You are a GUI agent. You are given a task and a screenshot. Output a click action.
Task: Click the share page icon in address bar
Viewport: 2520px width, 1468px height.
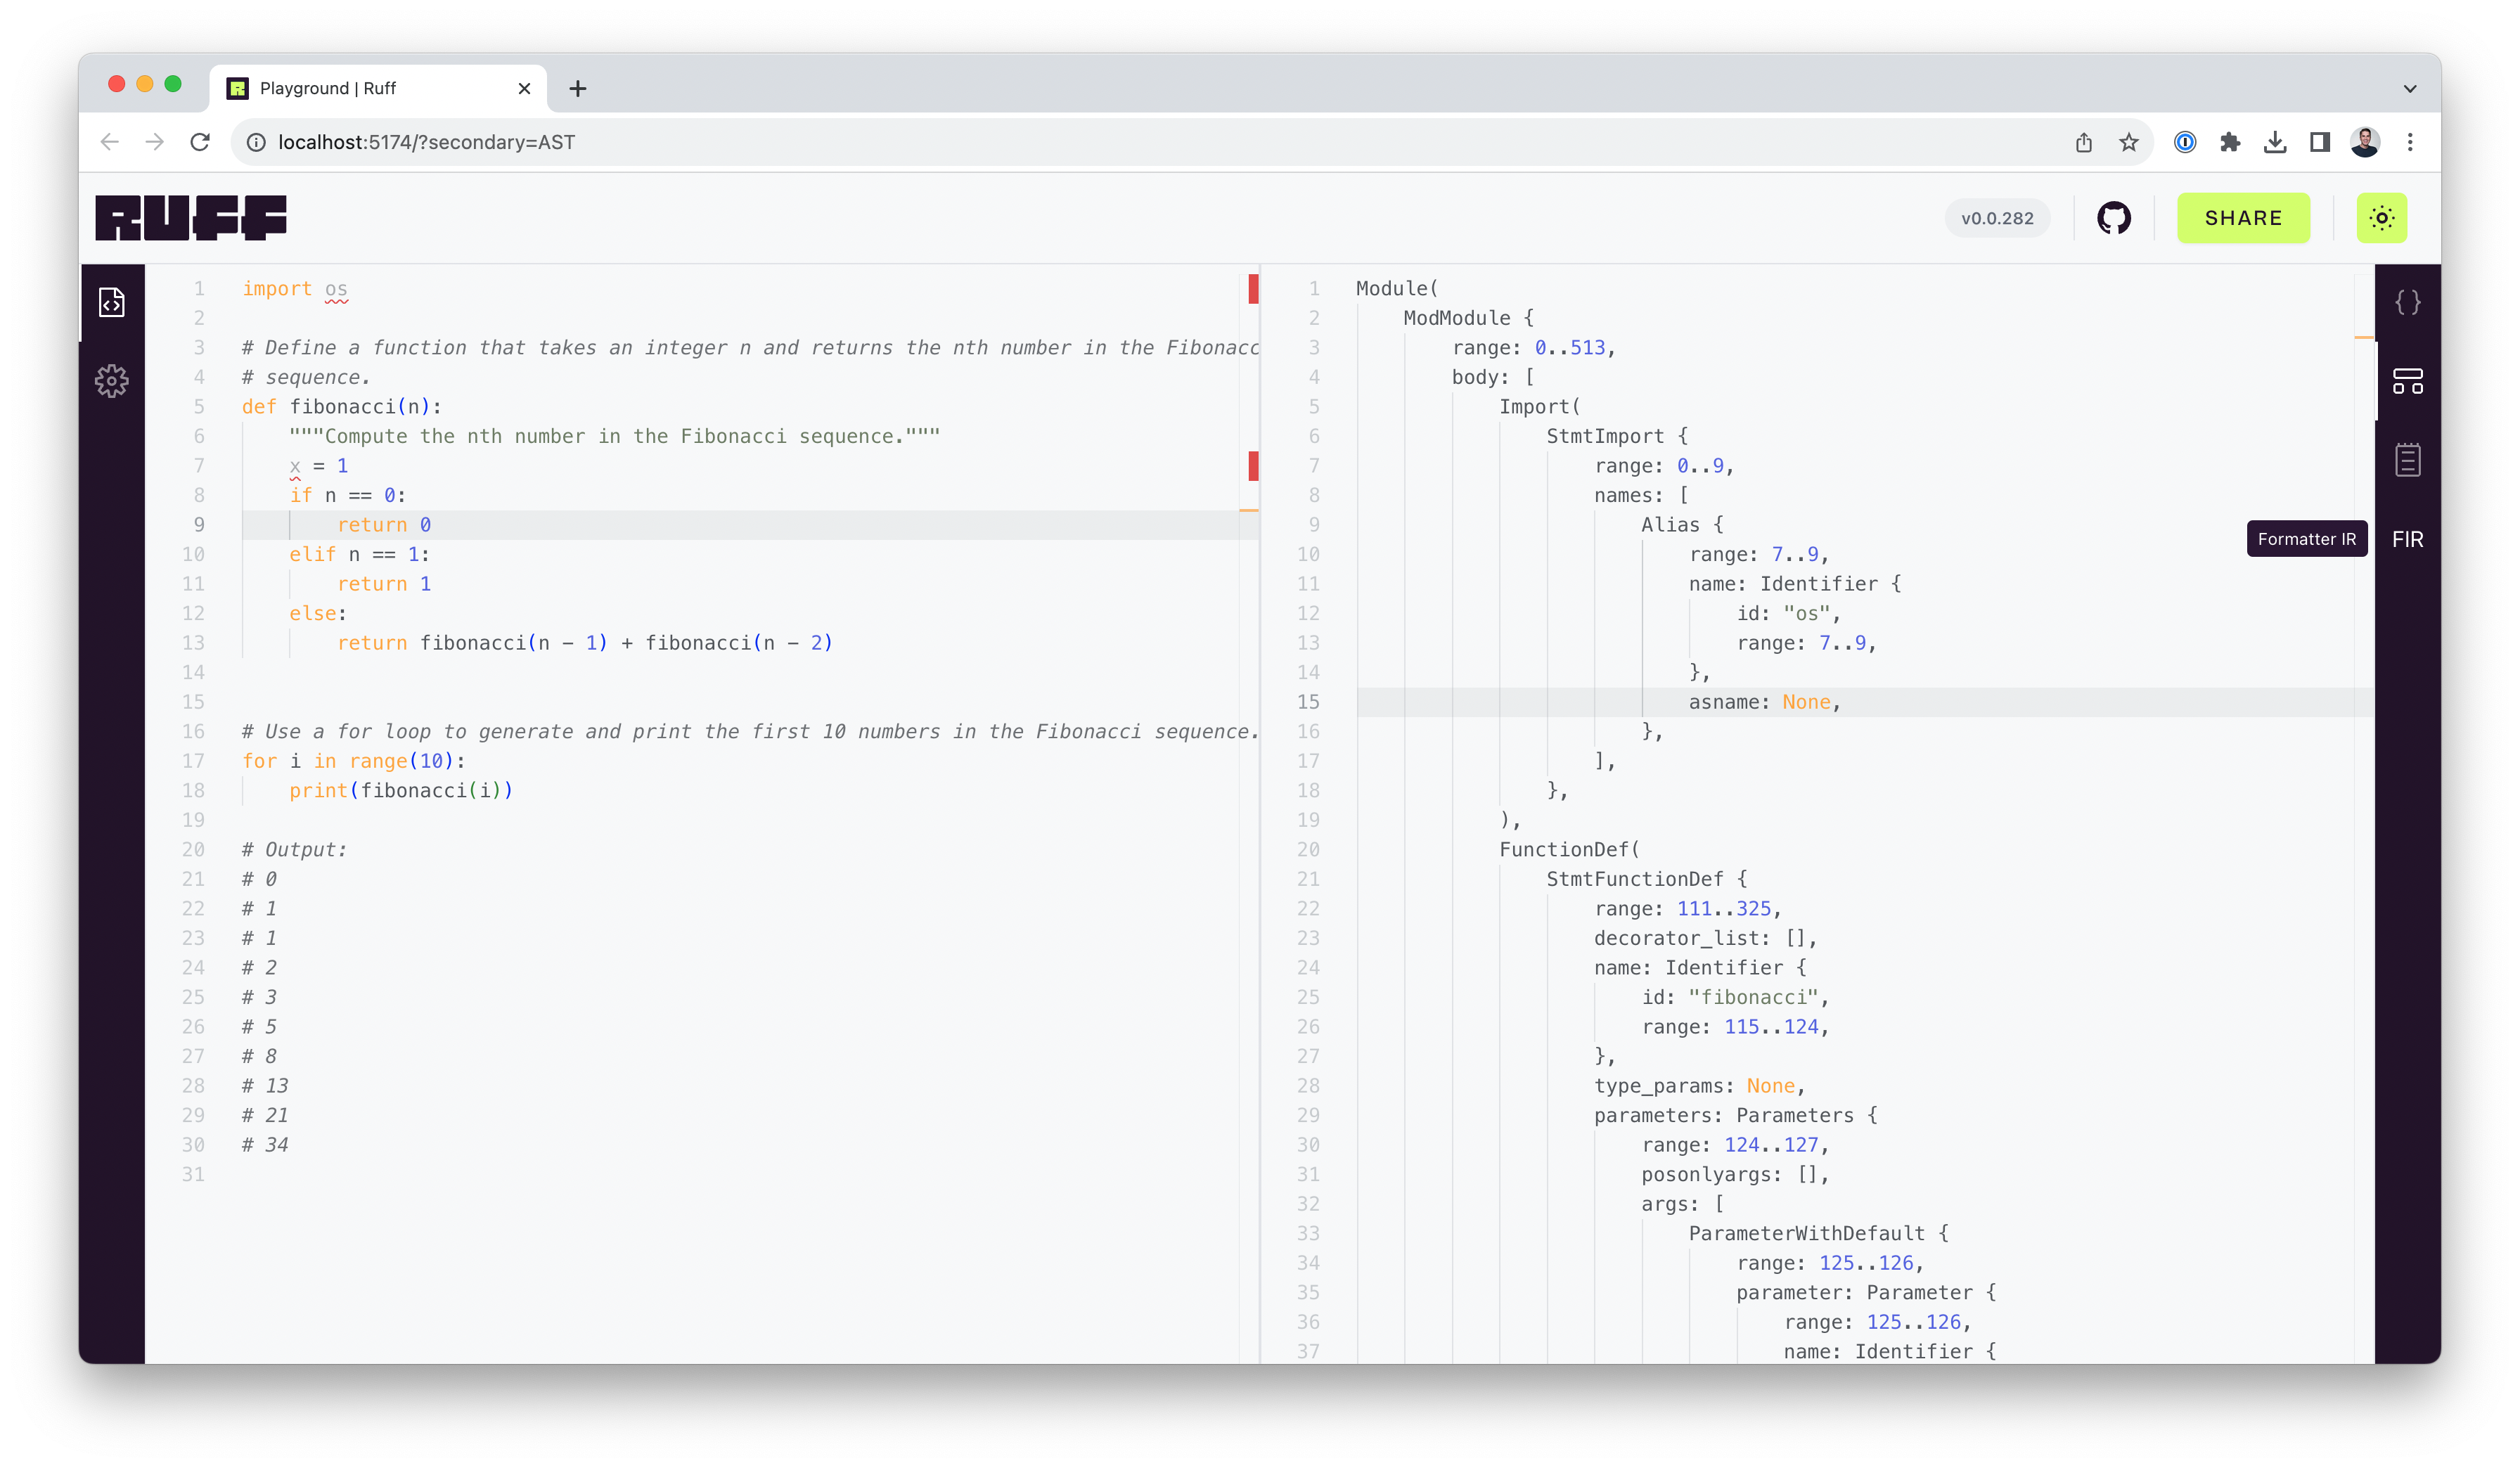(x=2083, y=142)
